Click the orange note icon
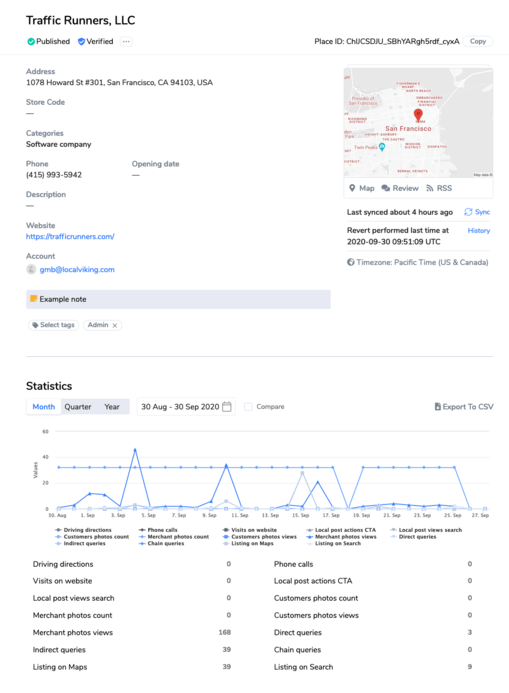Screen dimensions: 509x693 pos(34,299)
